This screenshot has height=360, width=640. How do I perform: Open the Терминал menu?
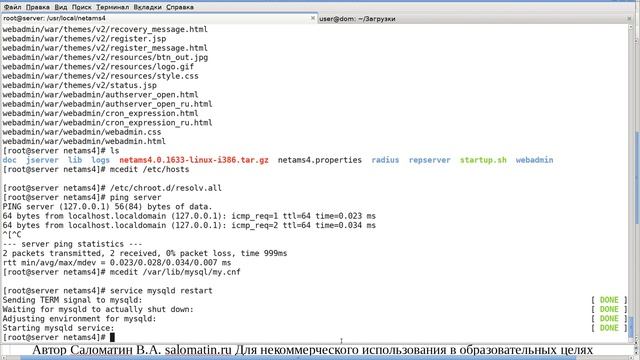(x=113, y=7)
